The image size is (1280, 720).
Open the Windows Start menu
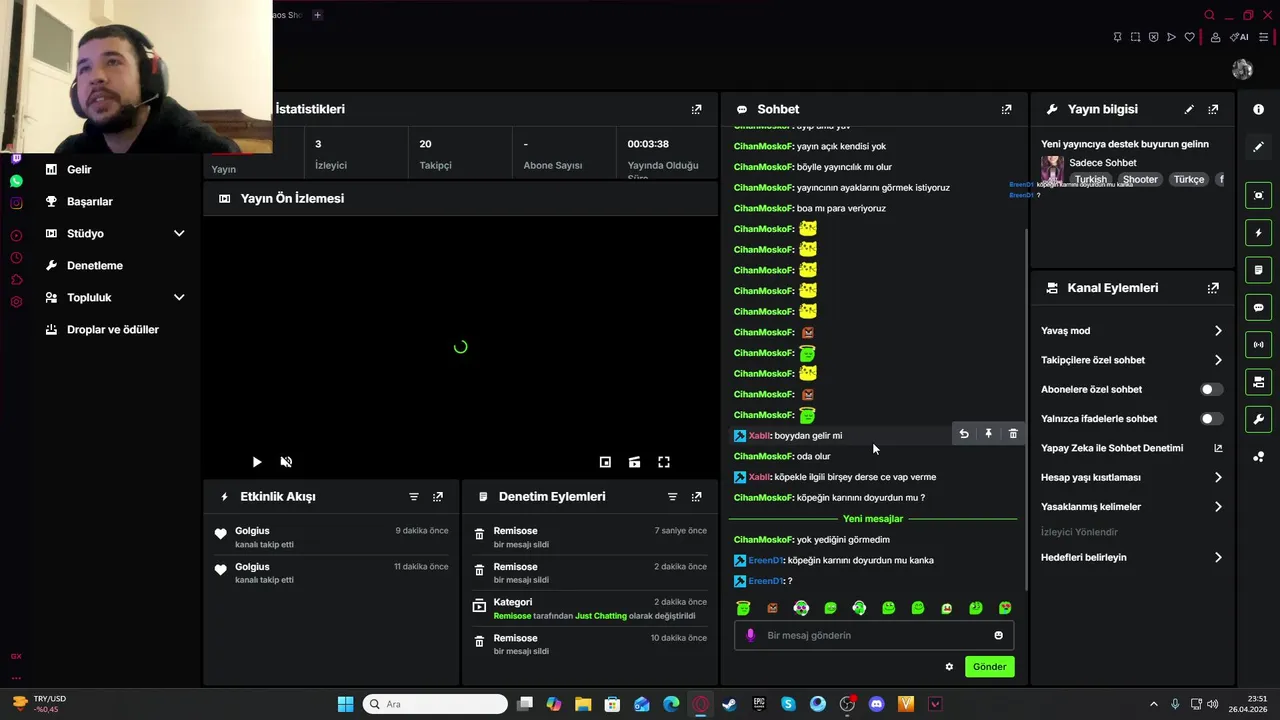tap(345, 704)
